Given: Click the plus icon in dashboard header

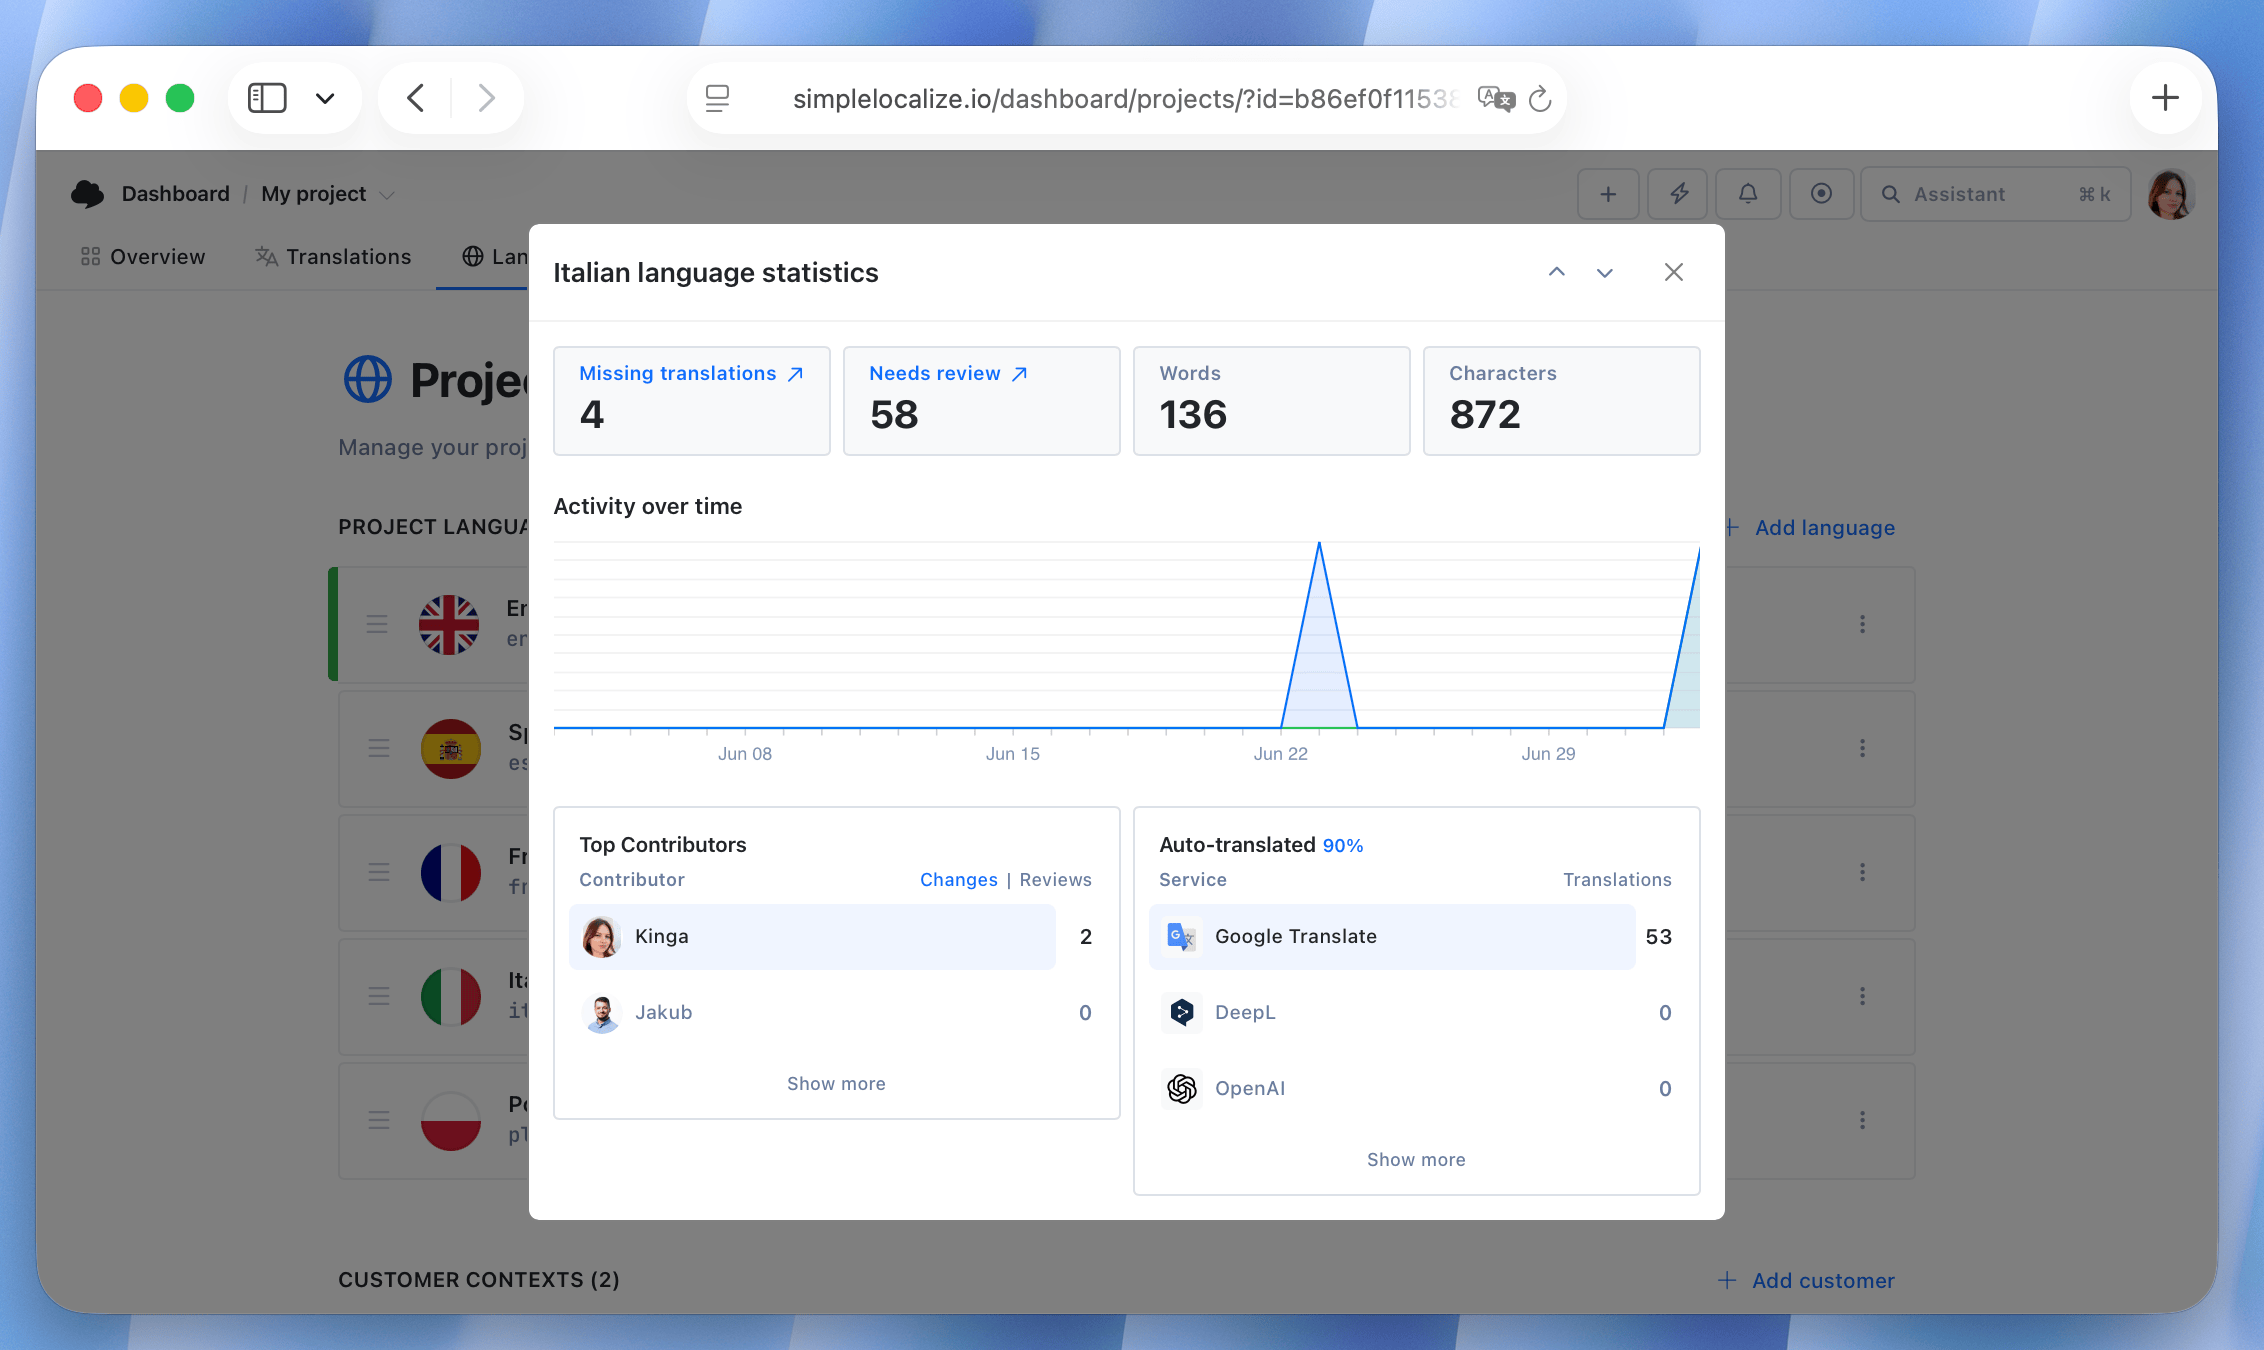Looking at the screenshot, I should (1608, 194).
